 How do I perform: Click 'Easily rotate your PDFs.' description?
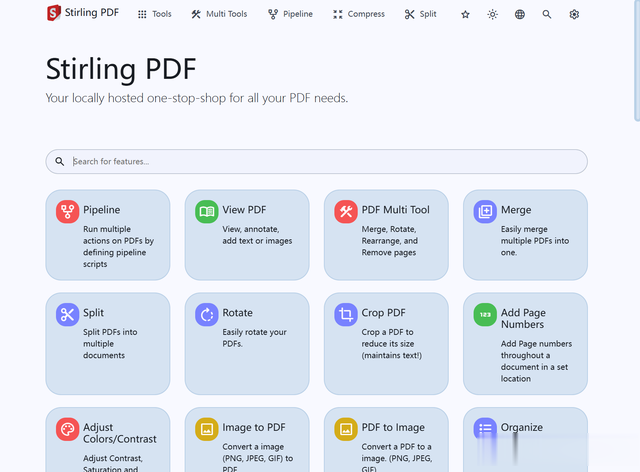tap(254, 338)
